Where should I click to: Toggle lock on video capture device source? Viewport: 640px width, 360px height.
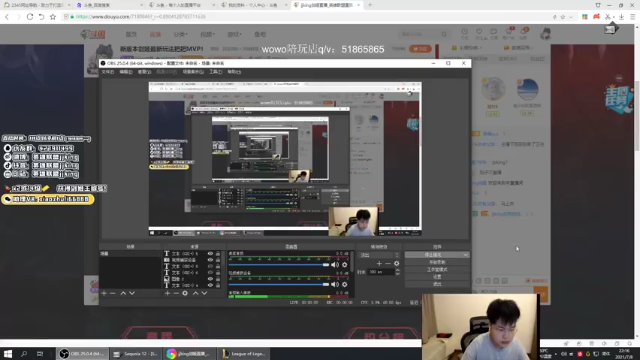click(218, 260)
